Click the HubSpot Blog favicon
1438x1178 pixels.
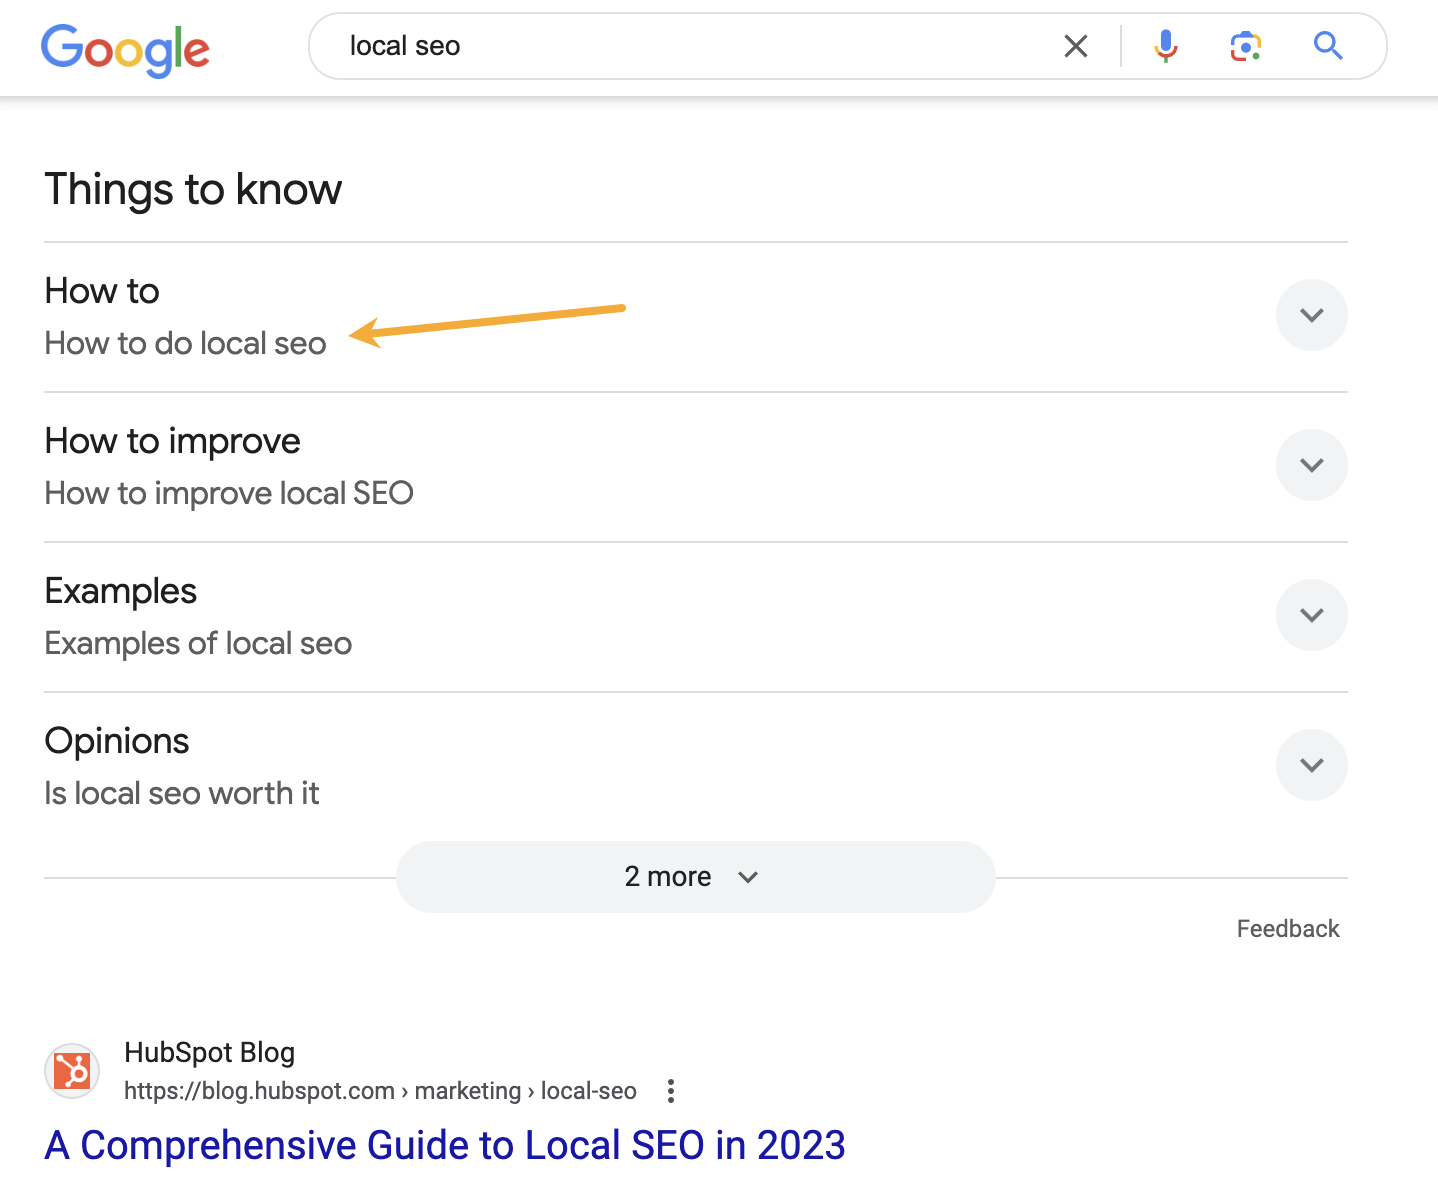click(71, 1070)
